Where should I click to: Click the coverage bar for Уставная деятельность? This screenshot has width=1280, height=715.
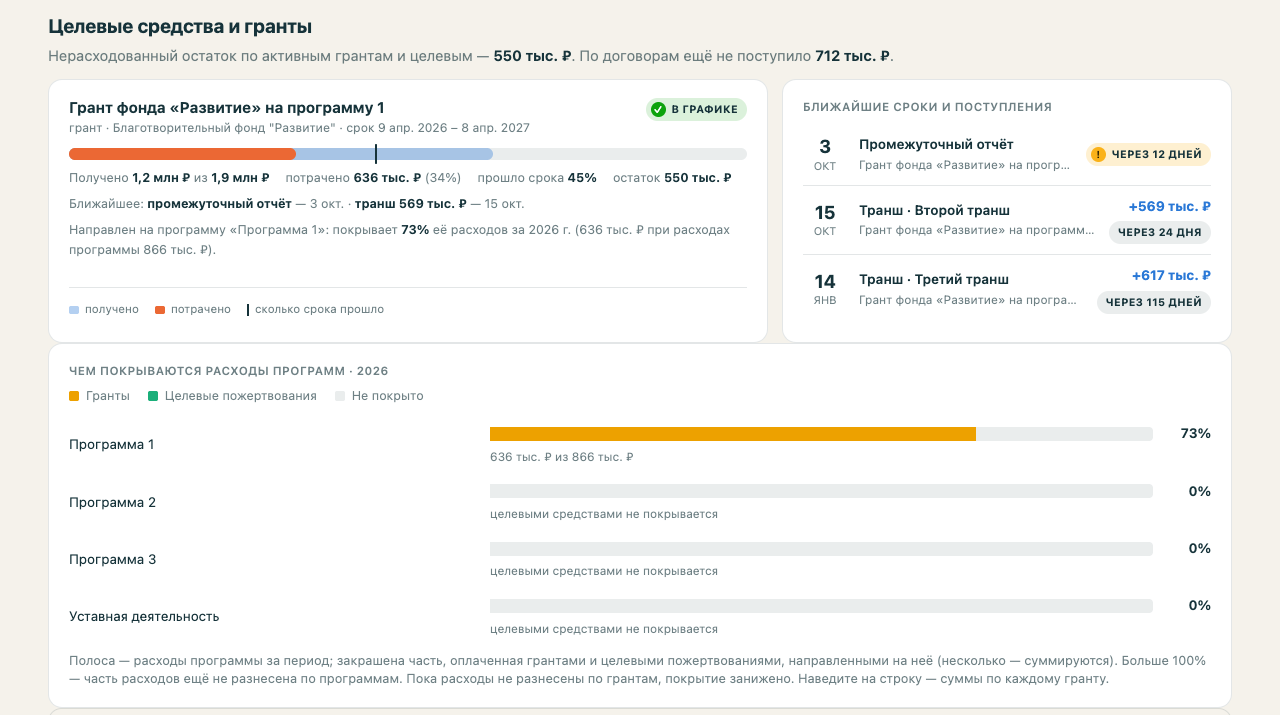click(x=821, y=605)
